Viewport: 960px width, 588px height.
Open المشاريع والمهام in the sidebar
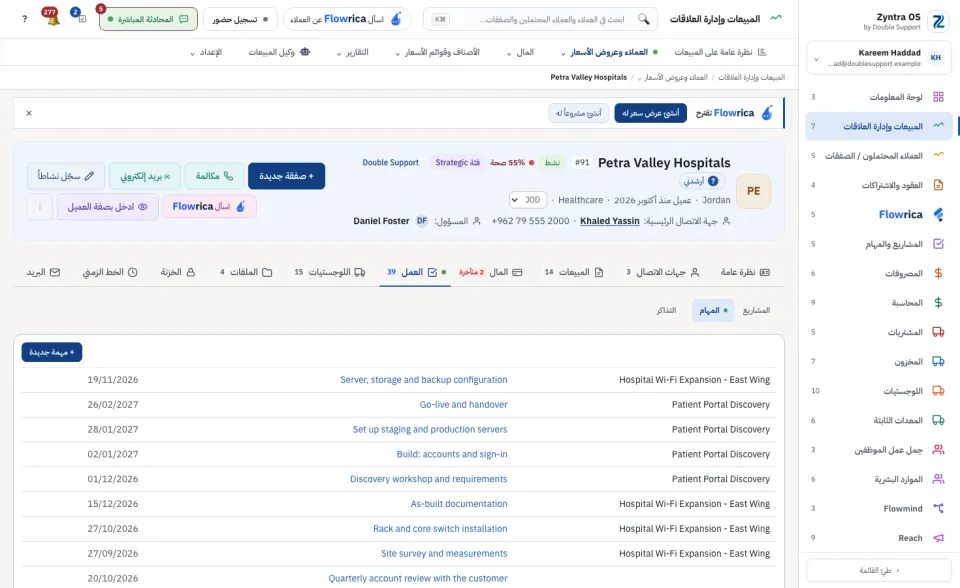pyautogui.click(x=879, y=244)
